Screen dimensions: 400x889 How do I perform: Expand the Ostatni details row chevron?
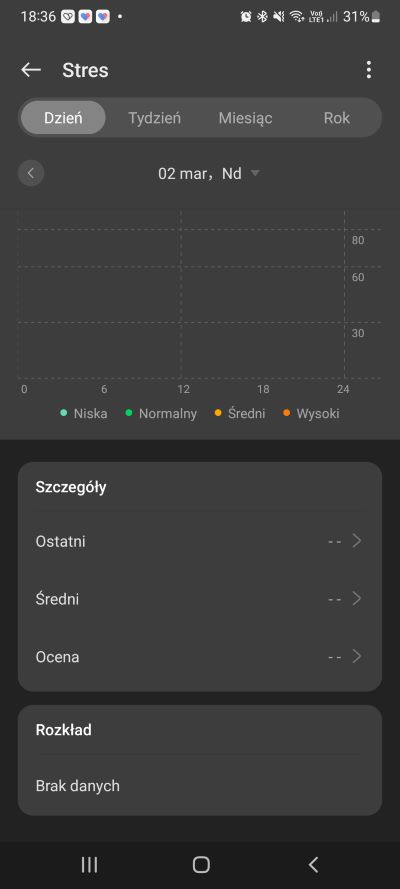pyautogui.click(x=357, y=541)
